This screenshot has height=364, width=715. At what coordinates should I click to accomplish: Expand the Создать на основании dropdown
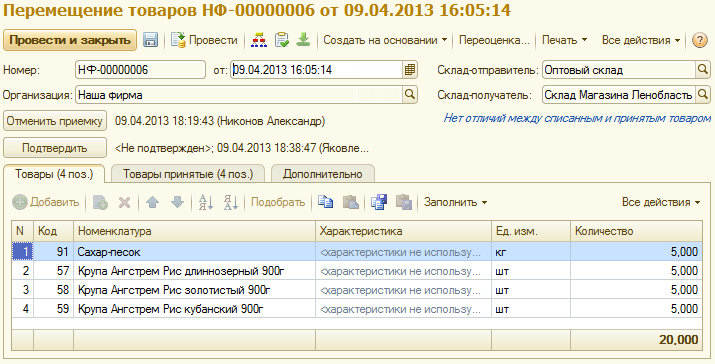coord(385,40)
